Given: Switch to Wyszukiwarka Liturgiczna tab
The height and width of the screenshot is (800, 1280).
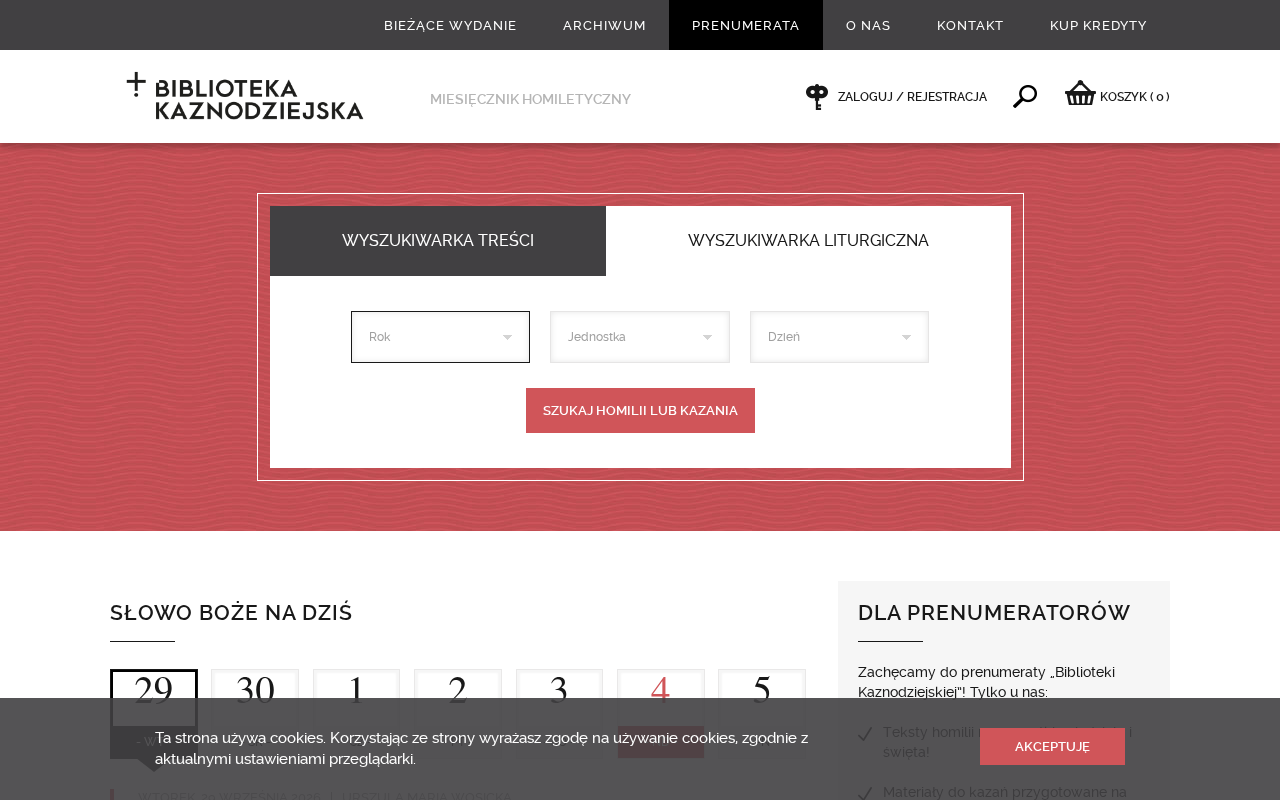Looking at the screenshot, I should pyautogui.click(x=808, y=241).
